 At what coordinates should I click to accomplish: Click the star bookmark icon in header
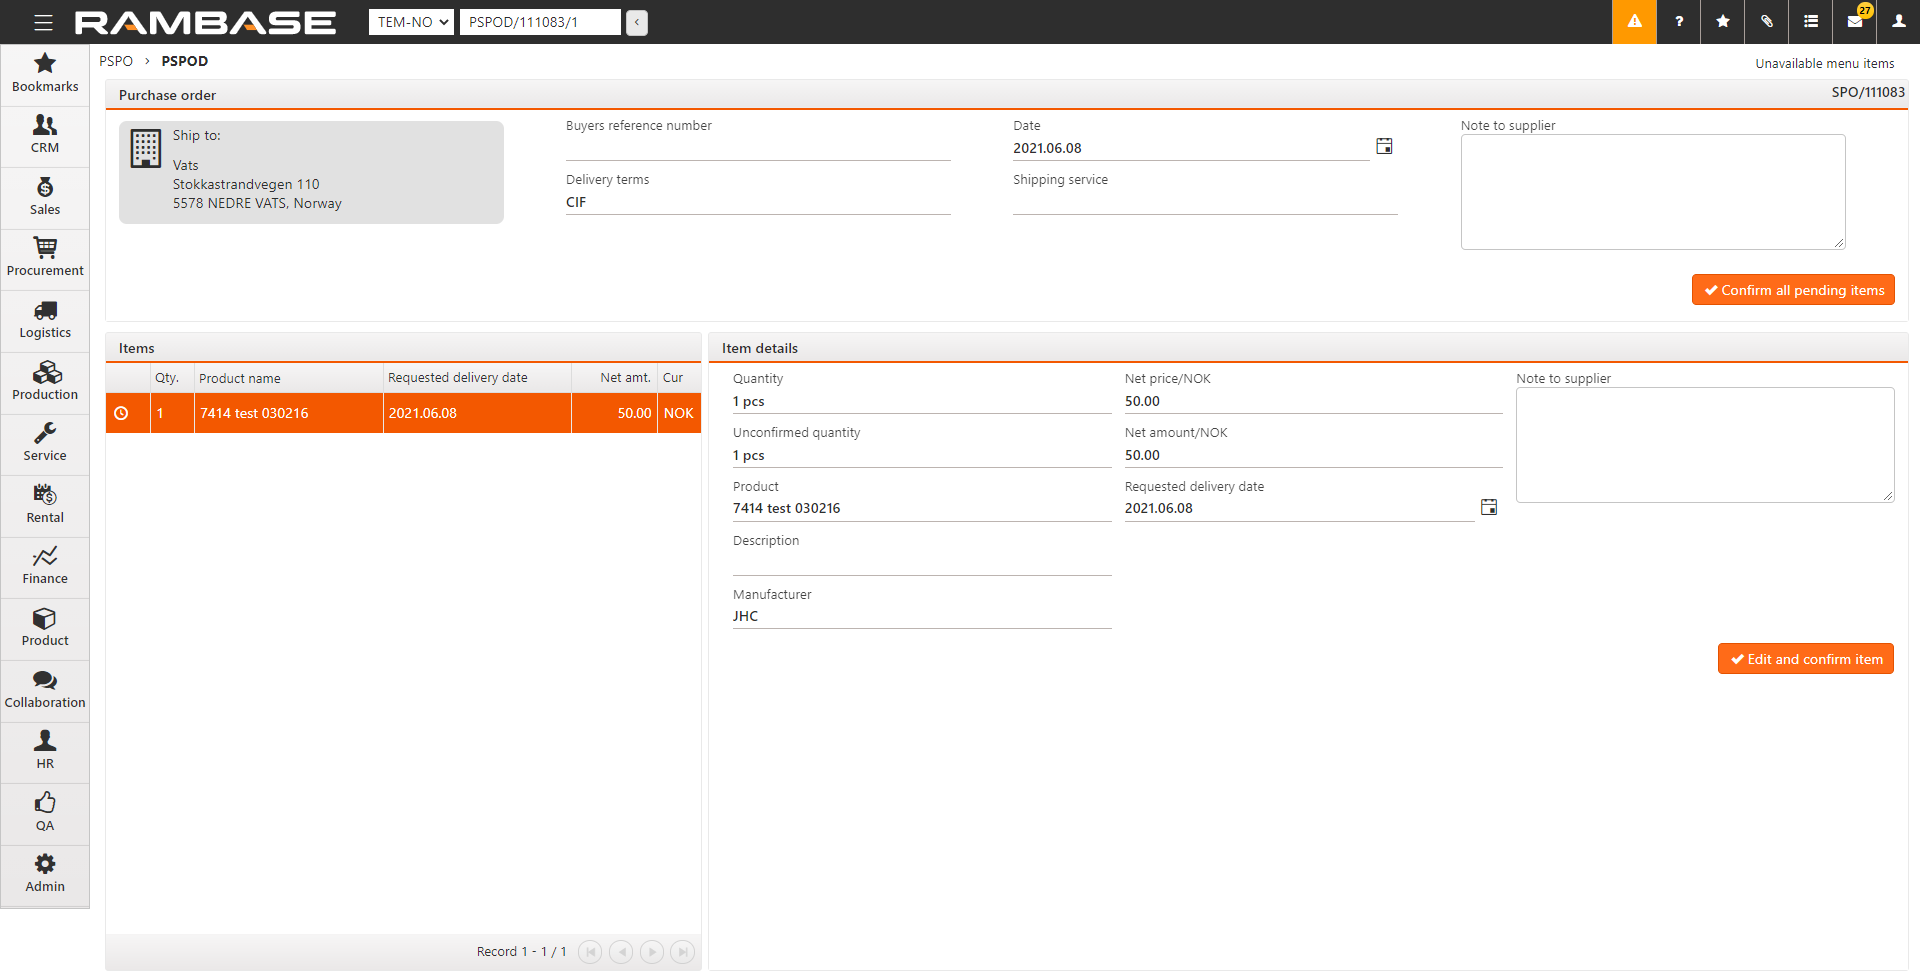point(1722,22)
